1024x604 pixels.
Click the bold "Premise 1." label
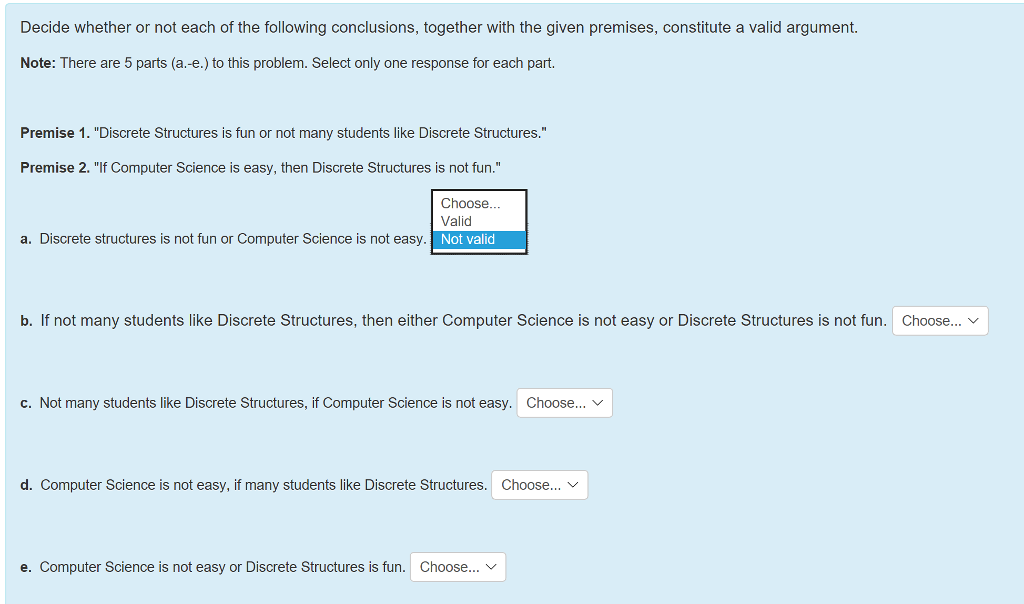point(54,133)
